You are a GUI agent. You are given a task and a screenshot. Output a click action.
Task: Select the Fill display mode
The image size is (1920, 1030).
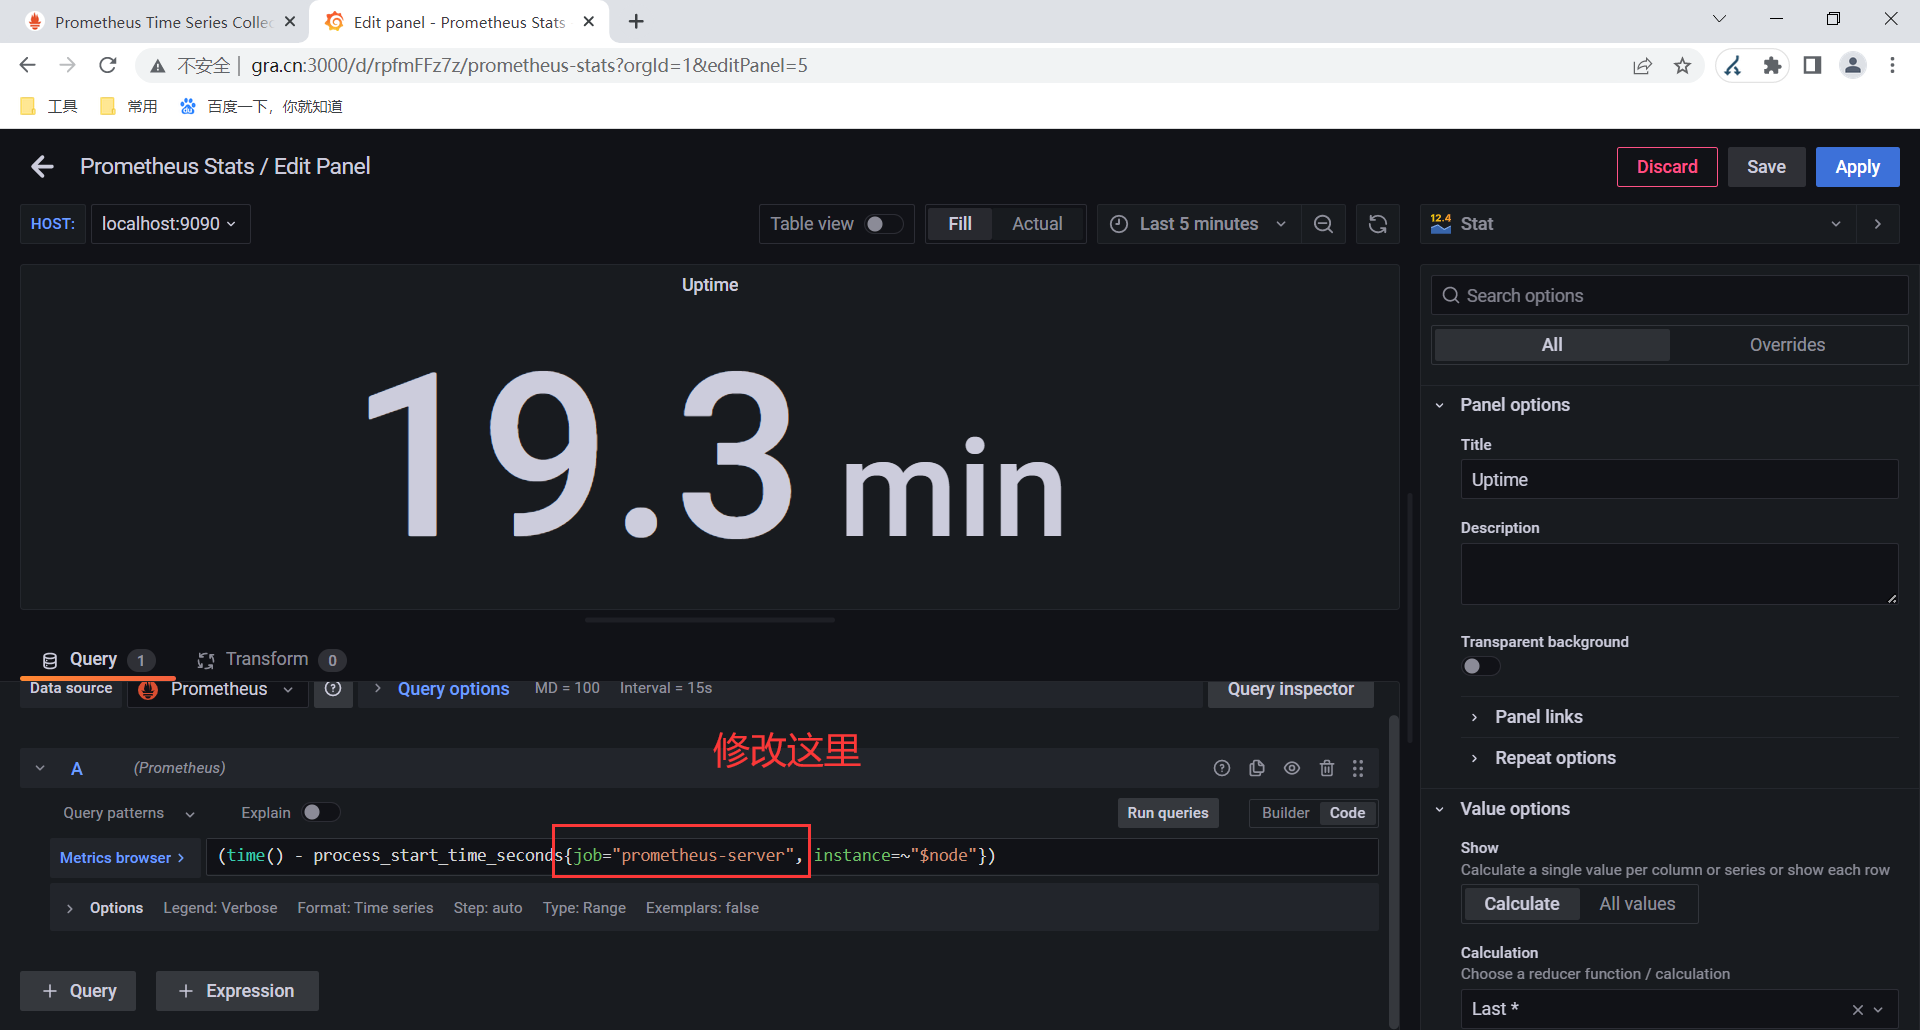959,224
